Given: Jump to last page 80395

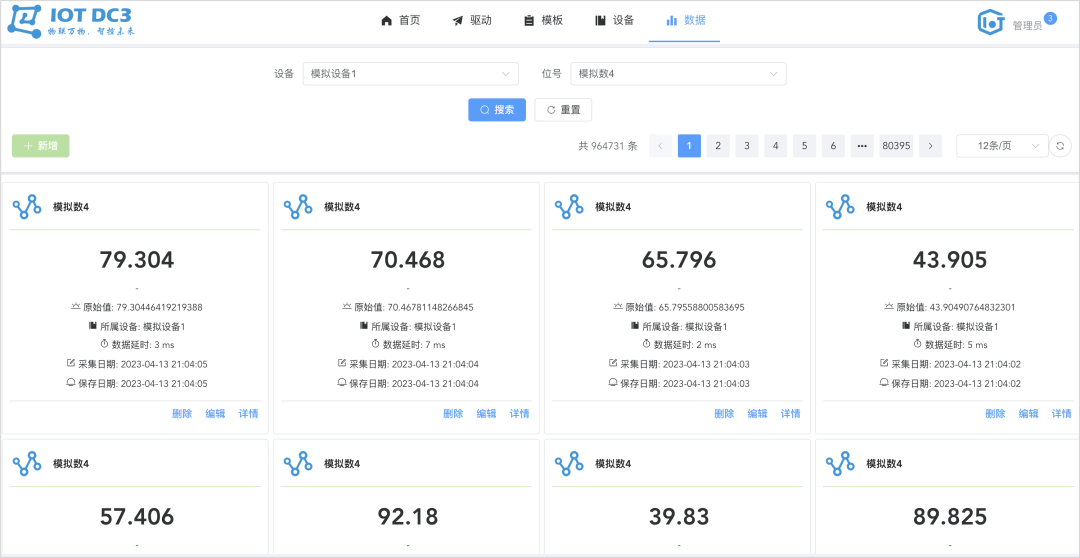Looking at the screenshot, I should point(896,146).
